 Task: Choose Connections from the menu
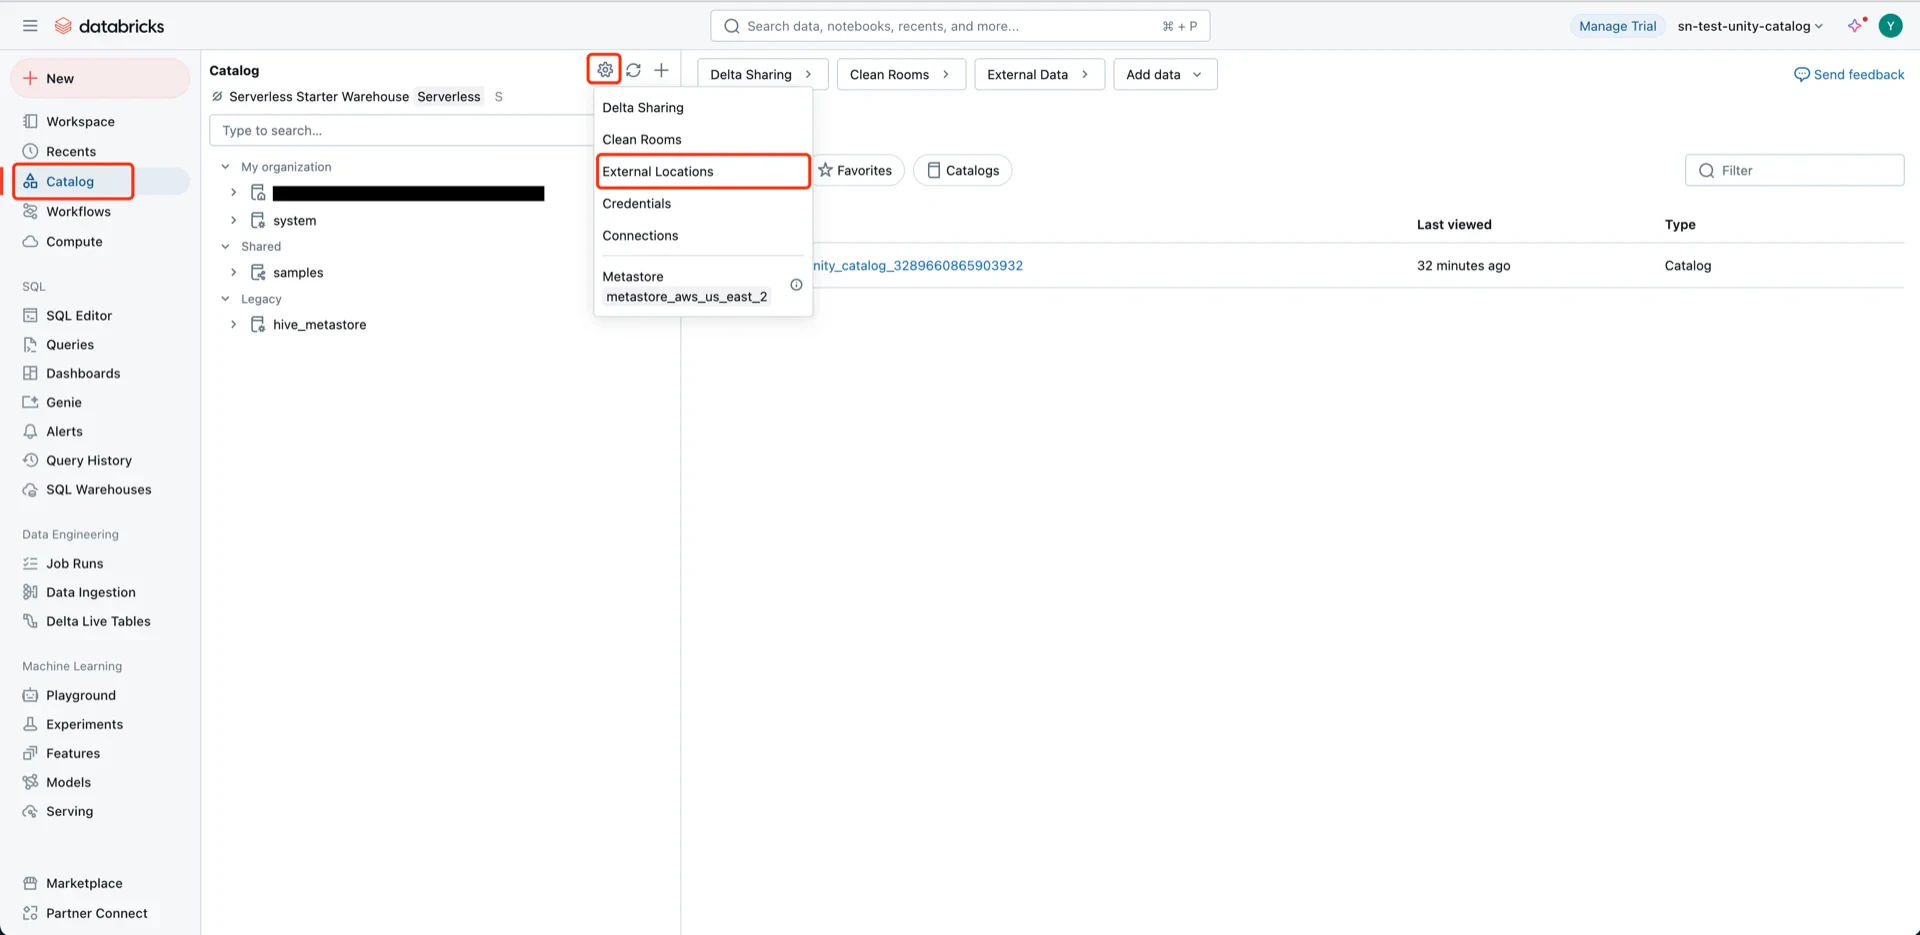703,236
